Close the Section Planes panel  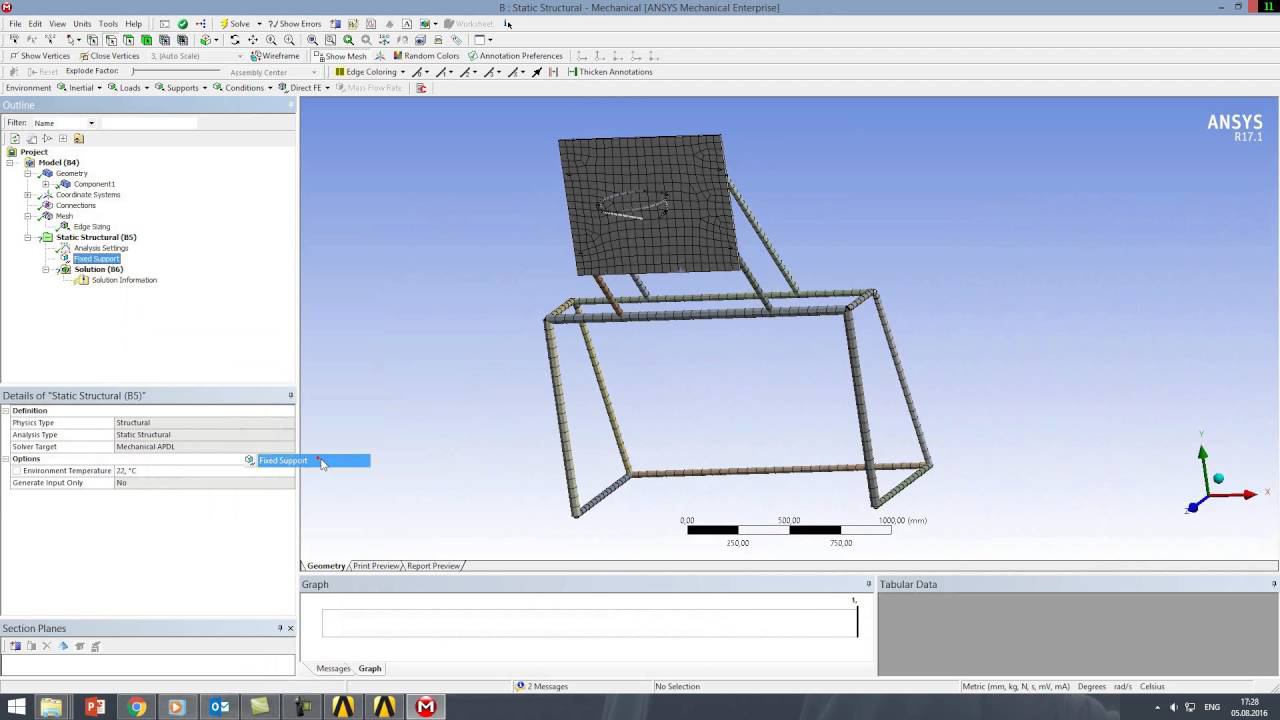tap(290, 628)
